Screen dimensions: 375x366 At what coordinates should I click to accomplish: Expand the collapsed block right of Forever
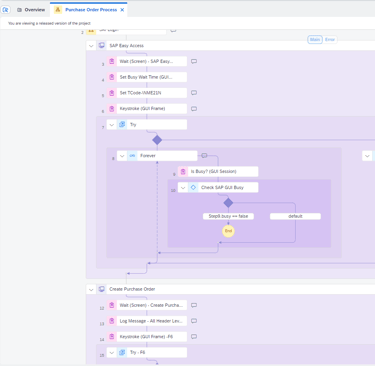(x=367, y=156)
